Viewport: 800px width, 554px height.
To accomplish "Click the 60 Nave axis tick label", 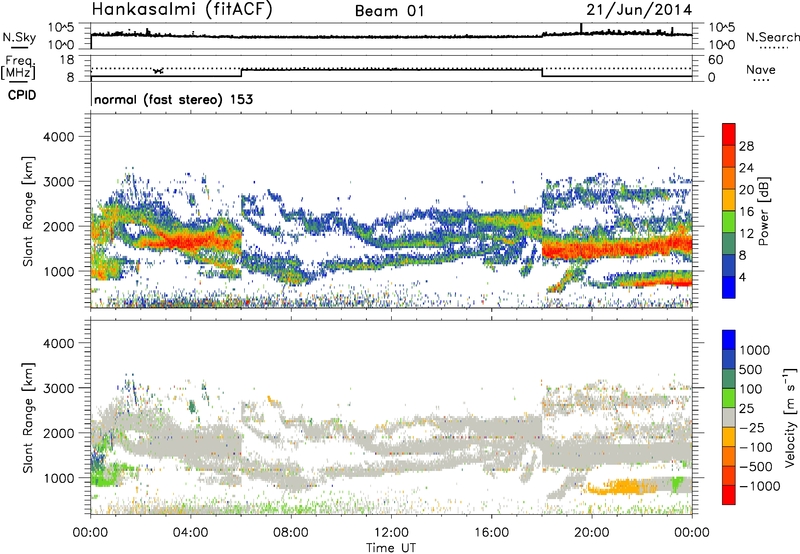I will click(715, 60).
